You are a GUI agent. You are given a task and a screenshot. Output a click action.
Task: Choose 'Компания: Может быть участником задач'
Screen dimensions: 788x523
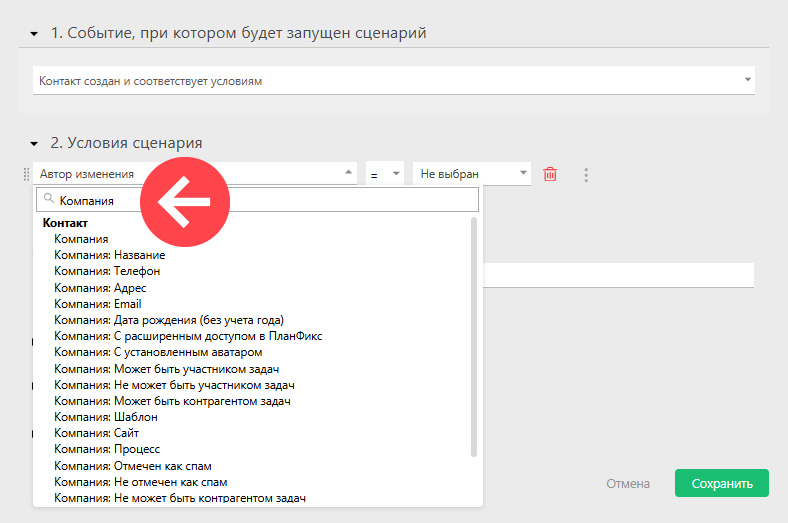(x=166, y=369)
